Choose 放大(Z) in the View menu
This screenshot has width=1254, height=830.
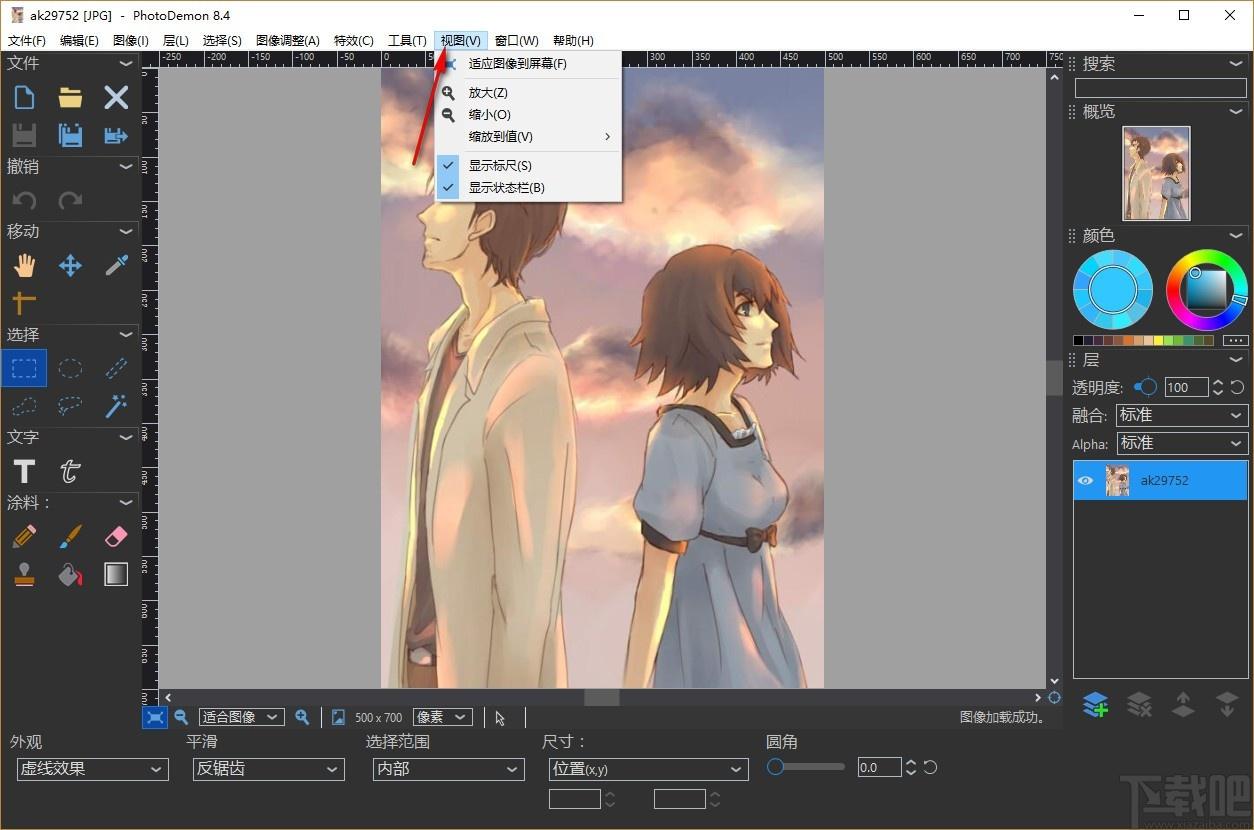coord(528,92)
